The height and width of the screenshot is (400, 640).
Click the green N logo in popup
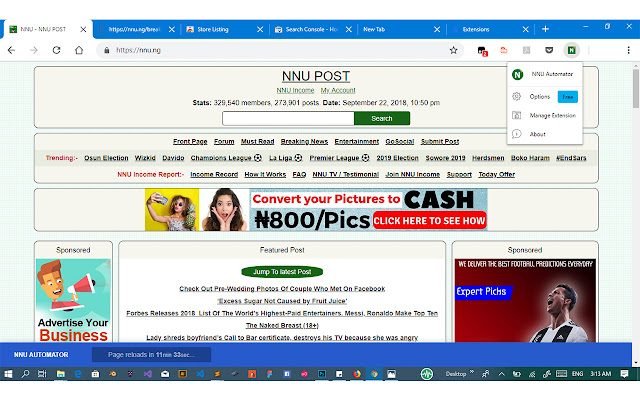[517, 74]
